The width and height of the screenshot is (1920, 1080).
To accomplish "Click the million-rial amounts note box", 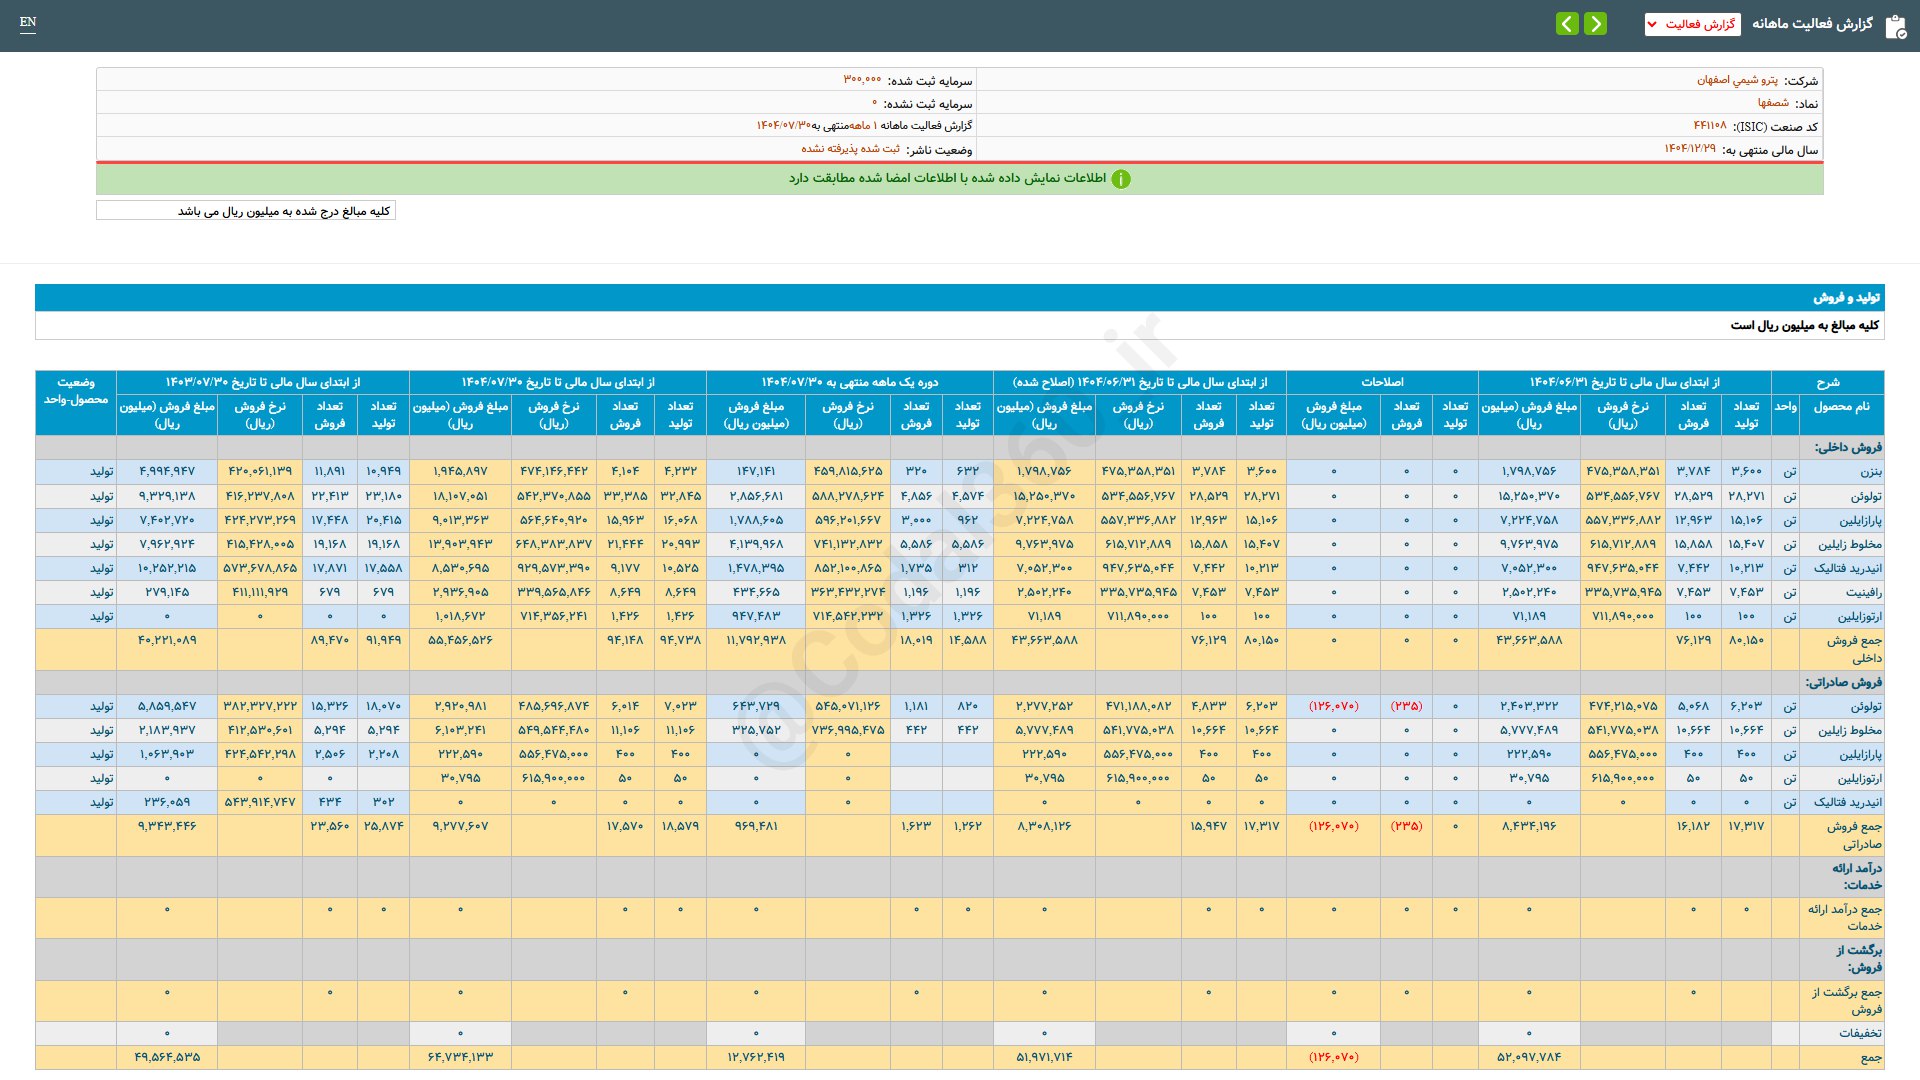I will (246, 211).
